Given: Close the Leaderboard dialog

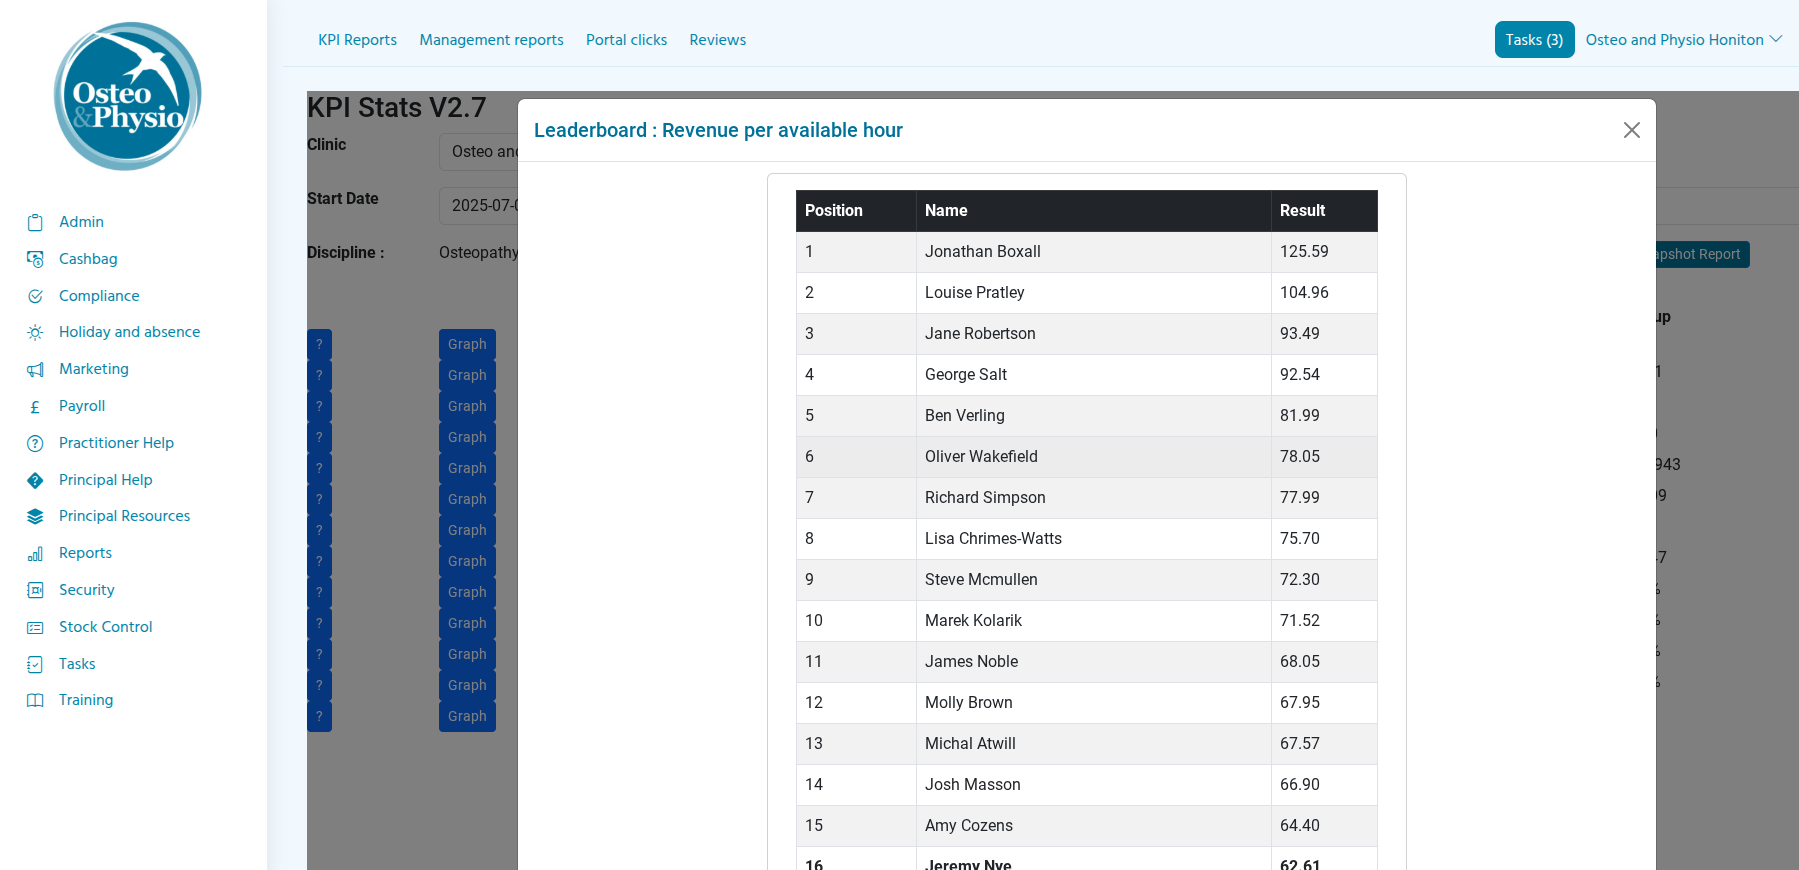Looking at the screenshot, I should [1631, 130].
